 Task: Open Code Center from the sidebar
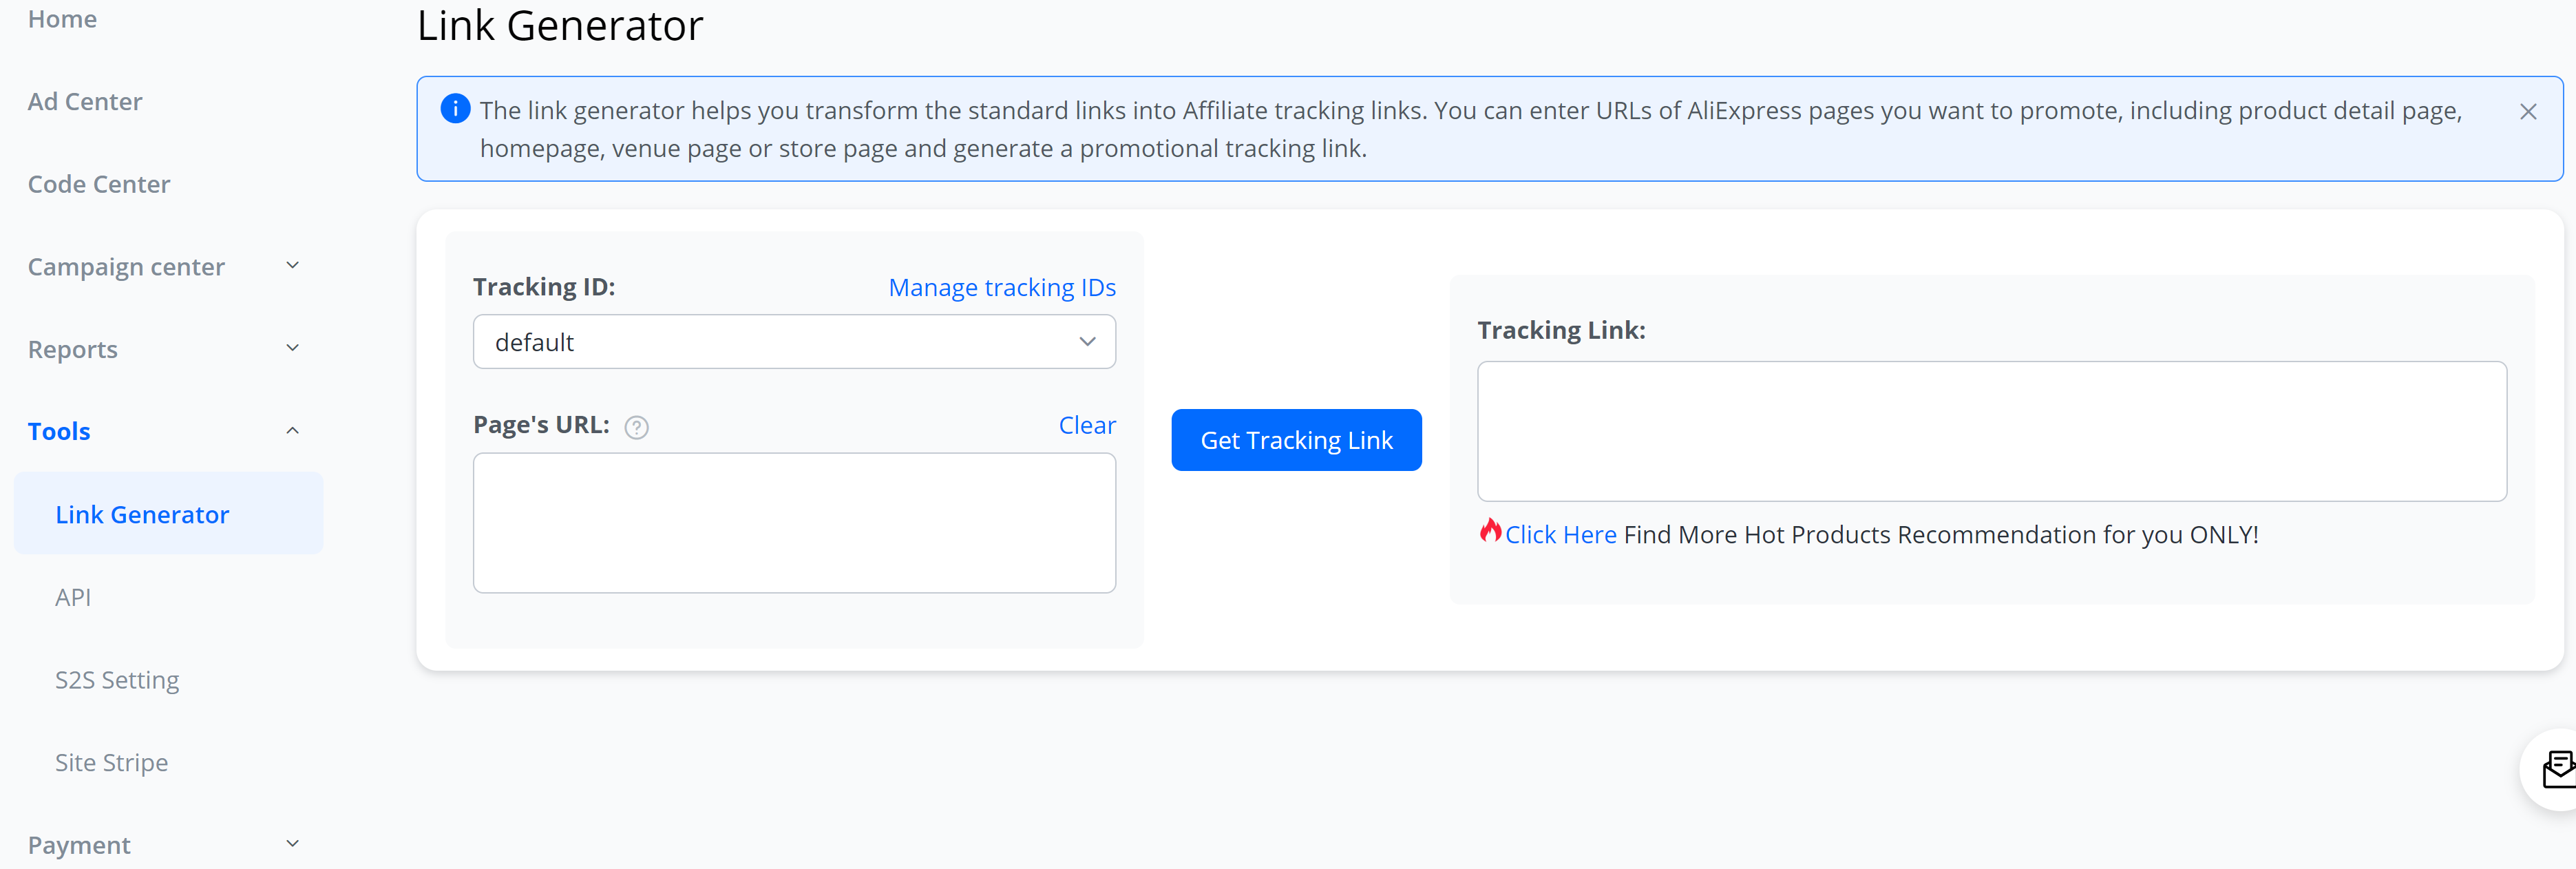coord(99,184)
